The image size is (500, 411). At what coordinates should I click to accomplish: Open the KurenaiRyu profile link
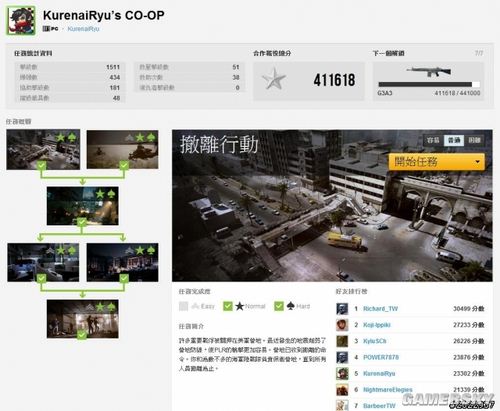[x=83, y=29]
